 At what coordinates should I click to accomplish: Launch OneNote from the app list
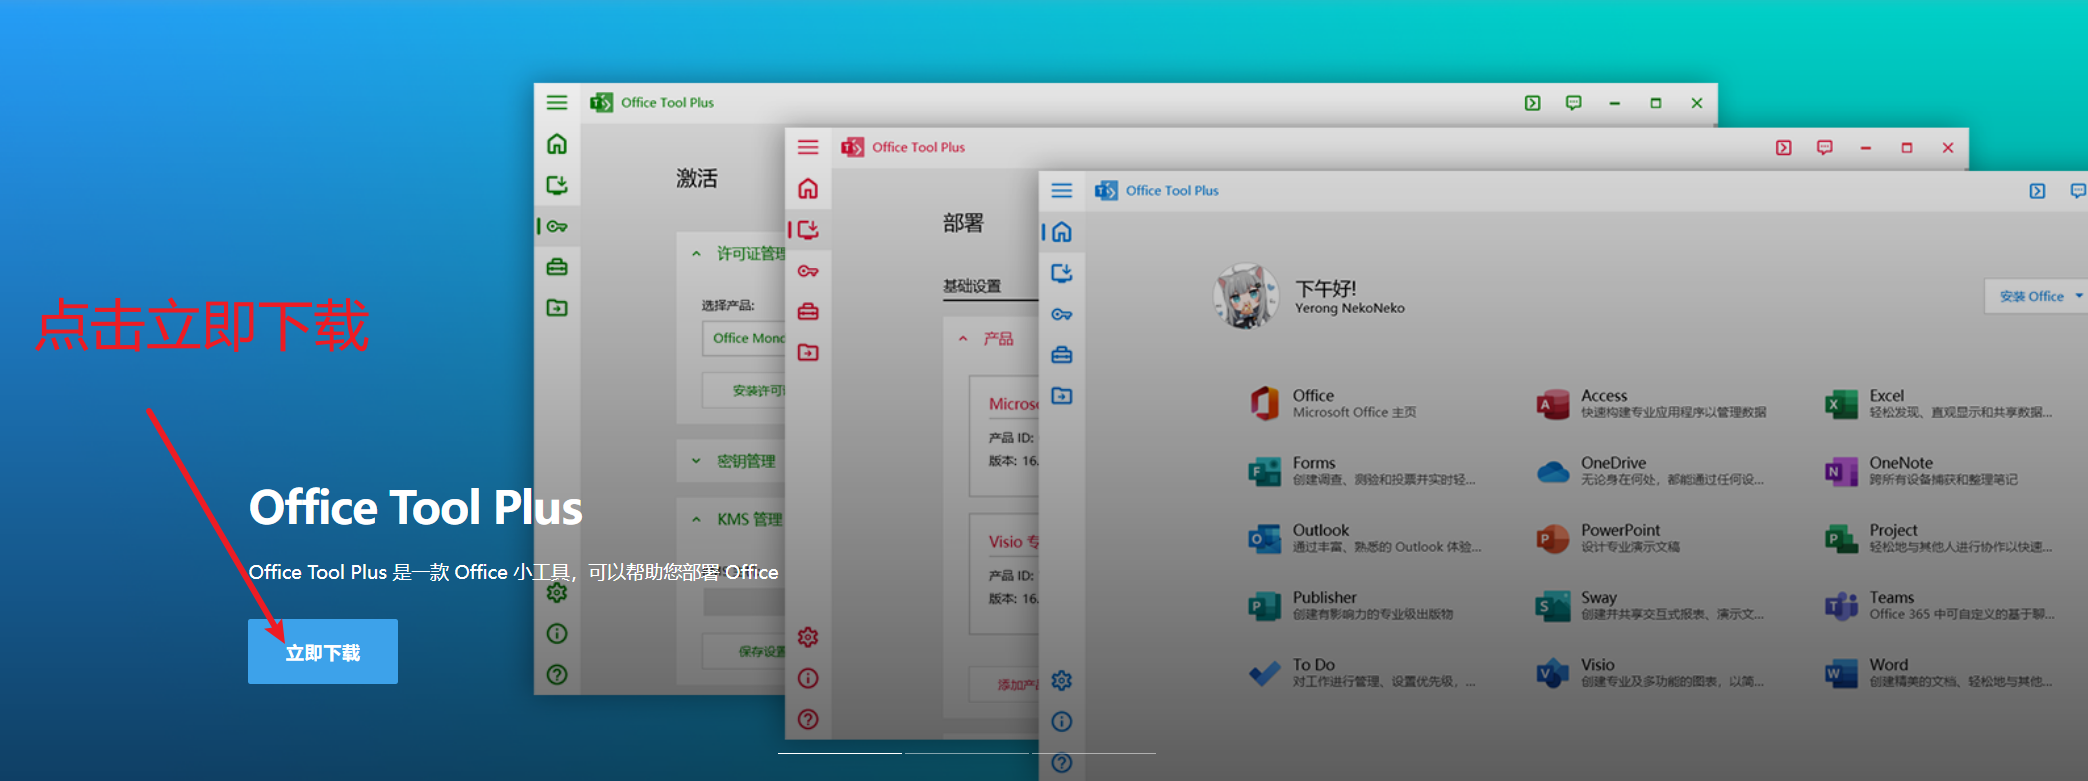click(1922, 470)
